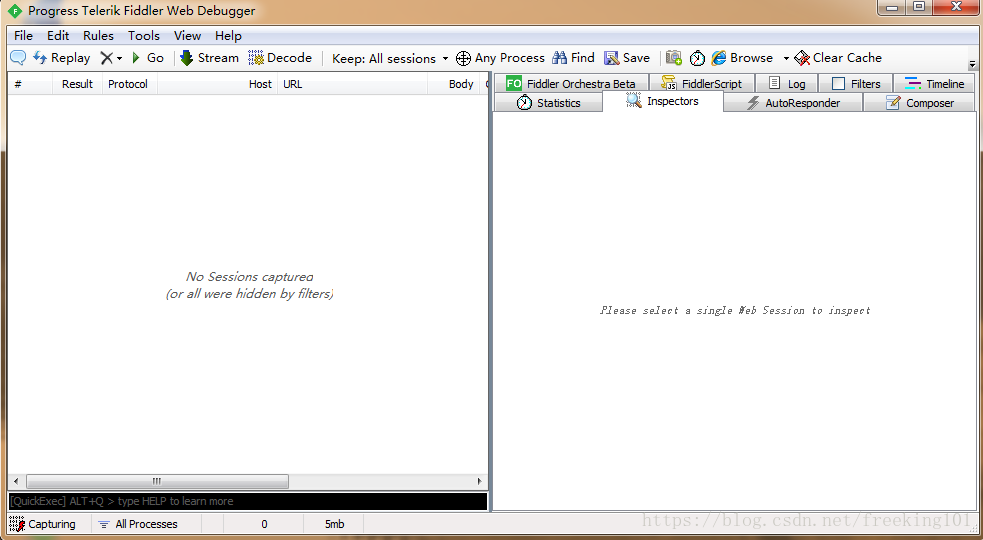Close the Fiddler window
Viewport: 983px width, 540px height.
[955, 8]
